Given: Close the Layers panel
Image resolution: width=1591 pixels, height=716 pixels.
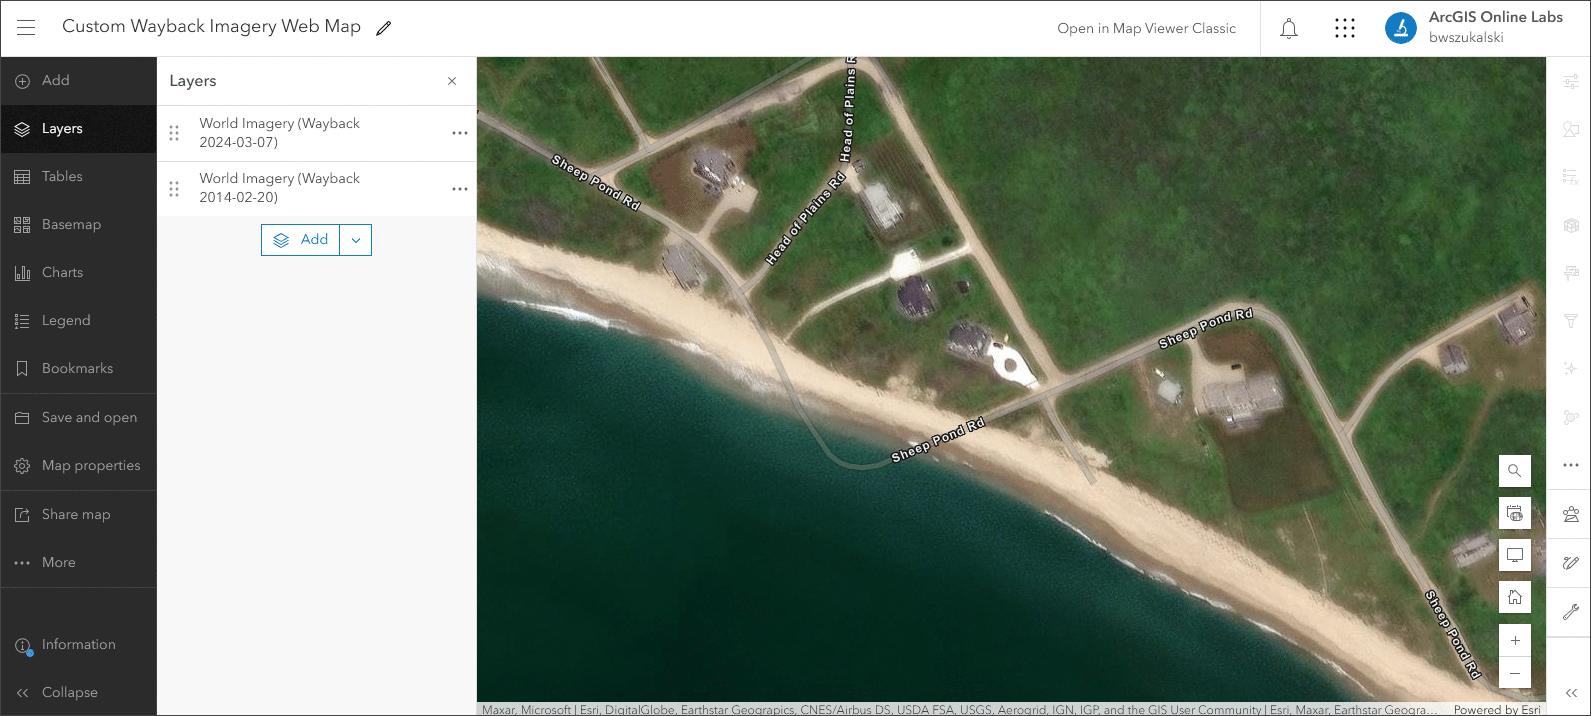Looking at the screenshot, I should (452, 81).
